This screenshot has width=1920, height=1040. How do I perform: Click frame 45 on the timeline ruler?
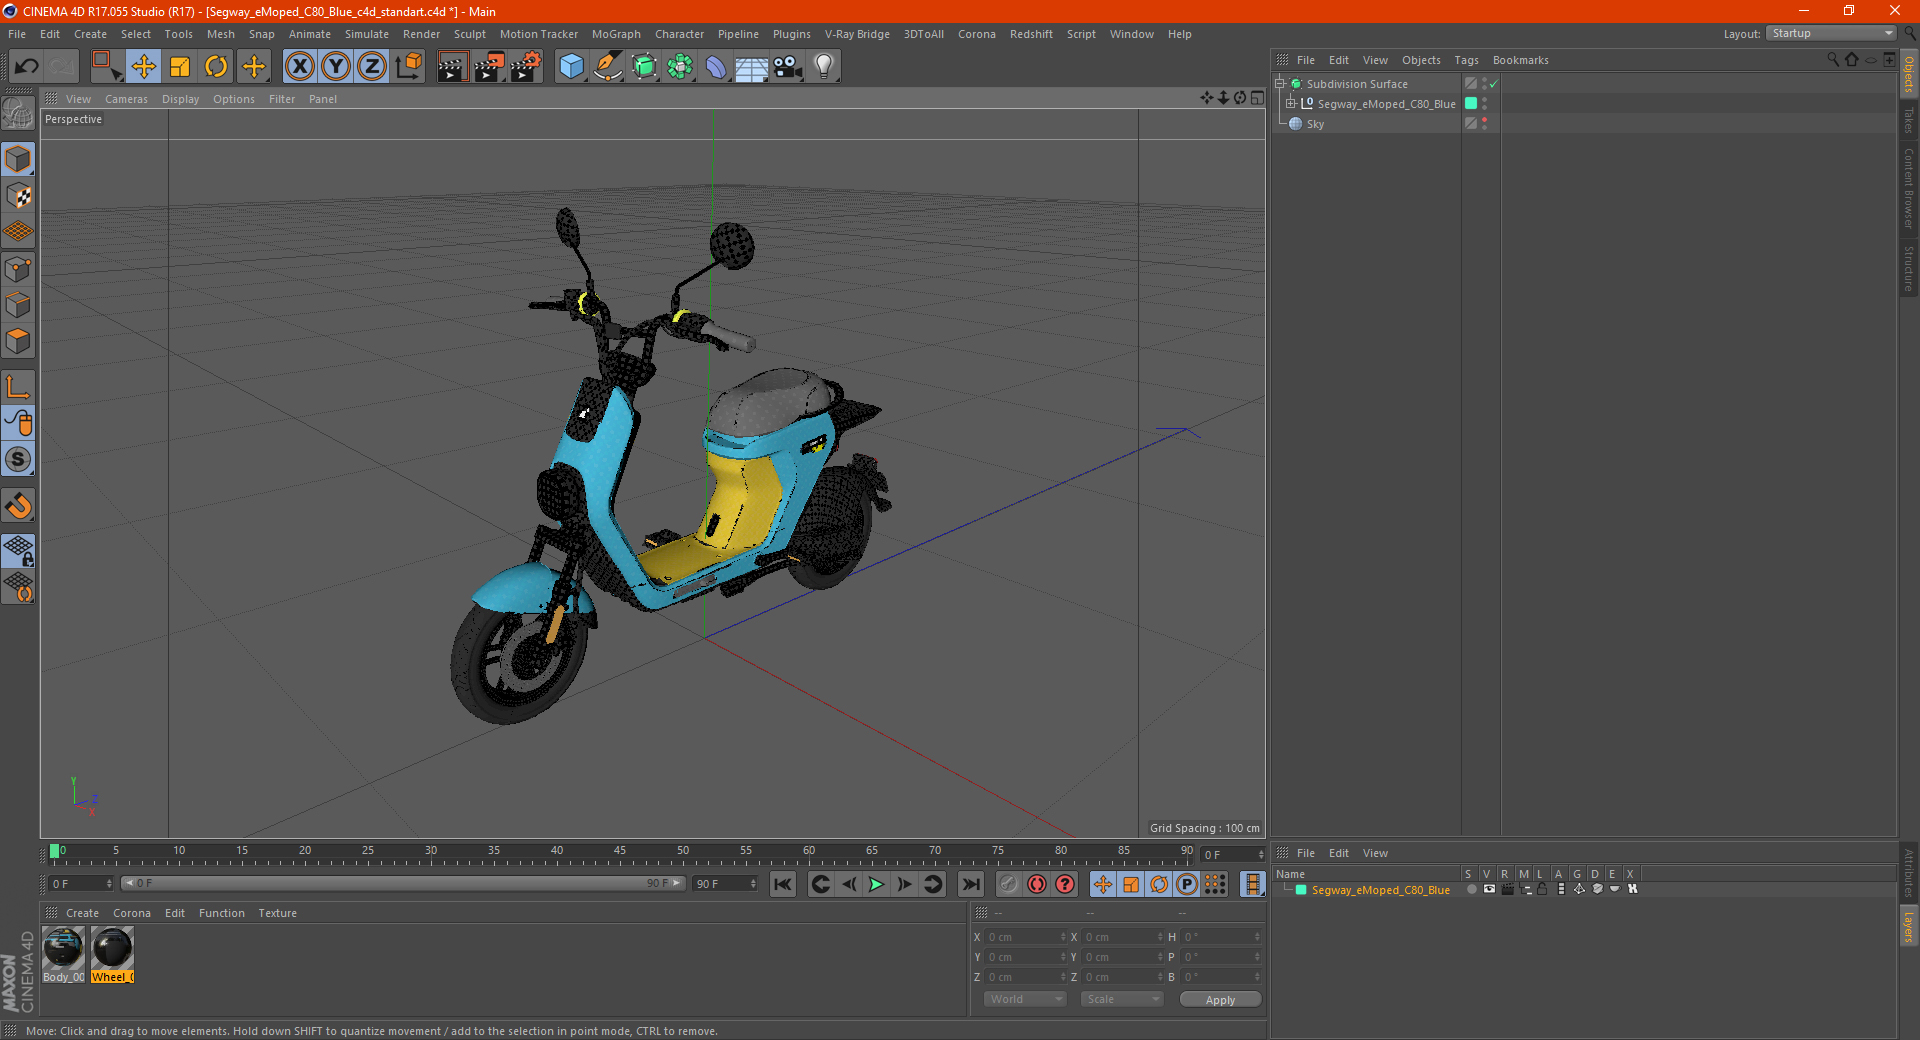[x=620, y=853]
